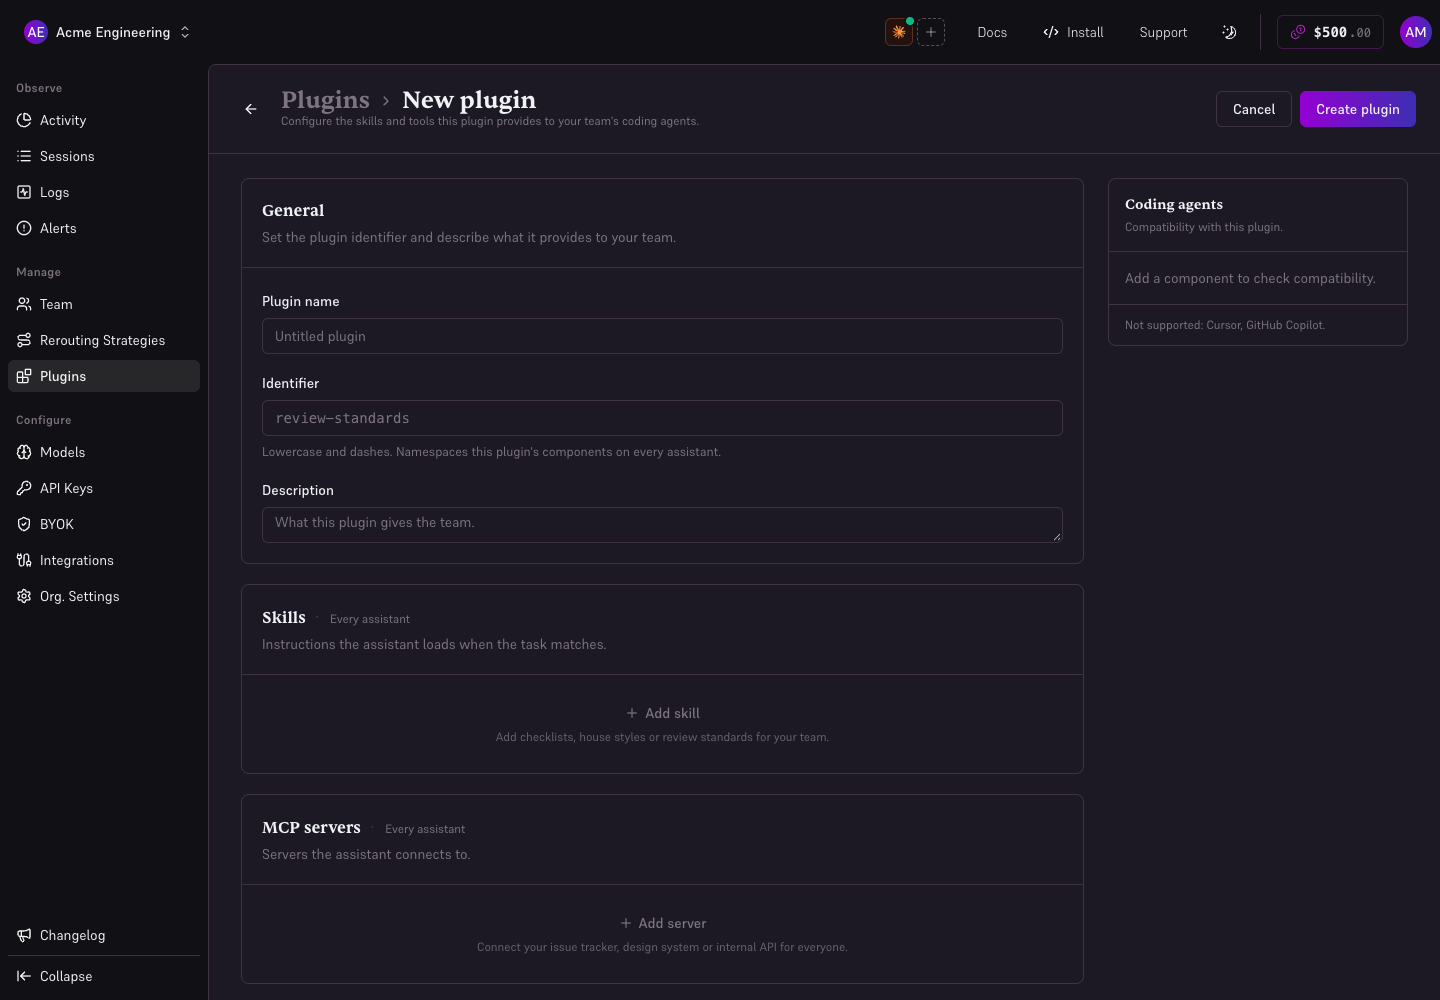The width and height of the screenshot is (1440, 1000).
Task: Click the Collapse arrow icon
Action: coord(24,976)
